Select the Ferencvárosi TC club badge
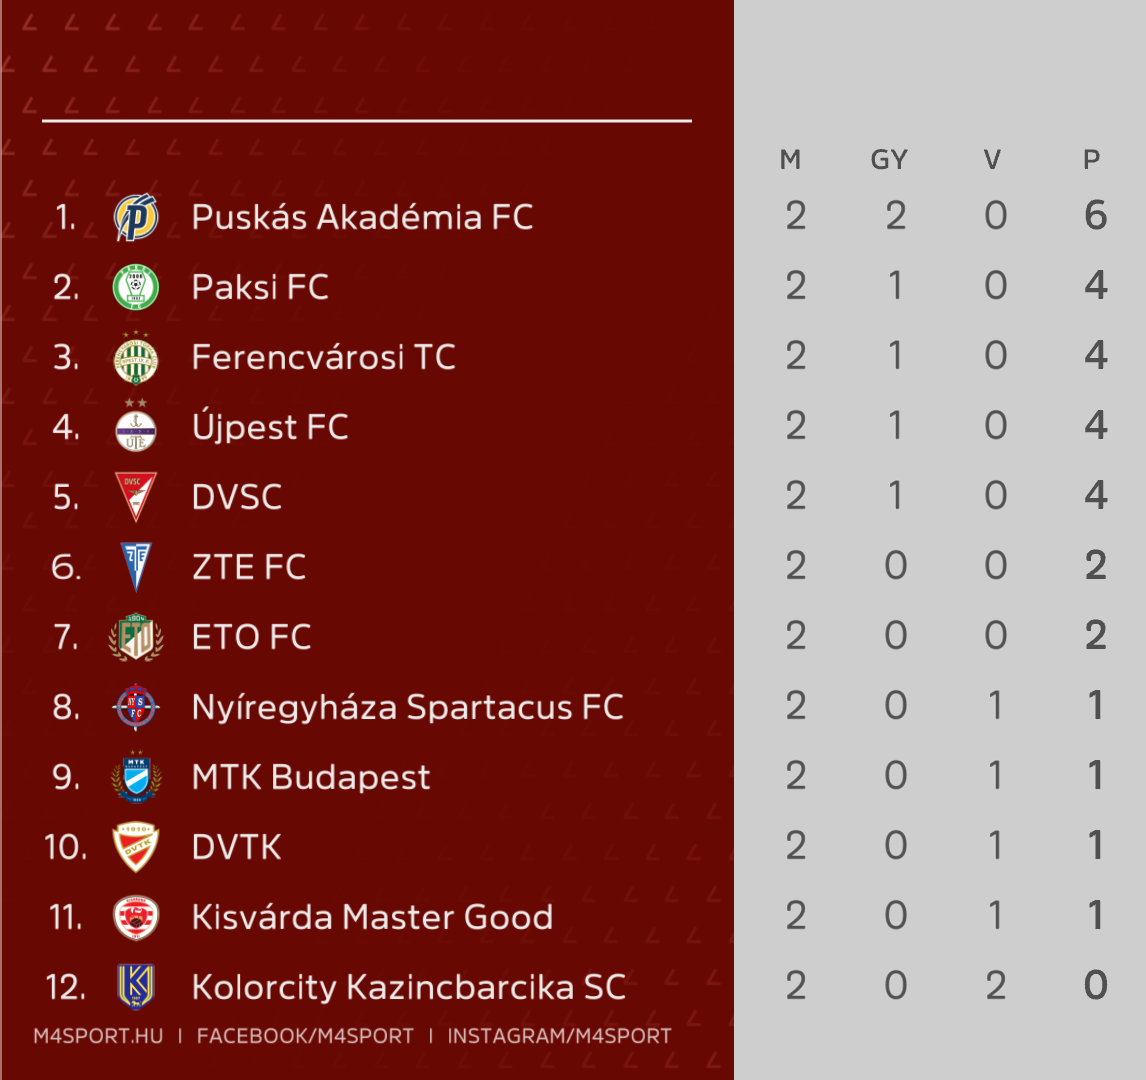Viewport: 1146px width, 1080px height. pyautogui.click(x=136, y=357)
